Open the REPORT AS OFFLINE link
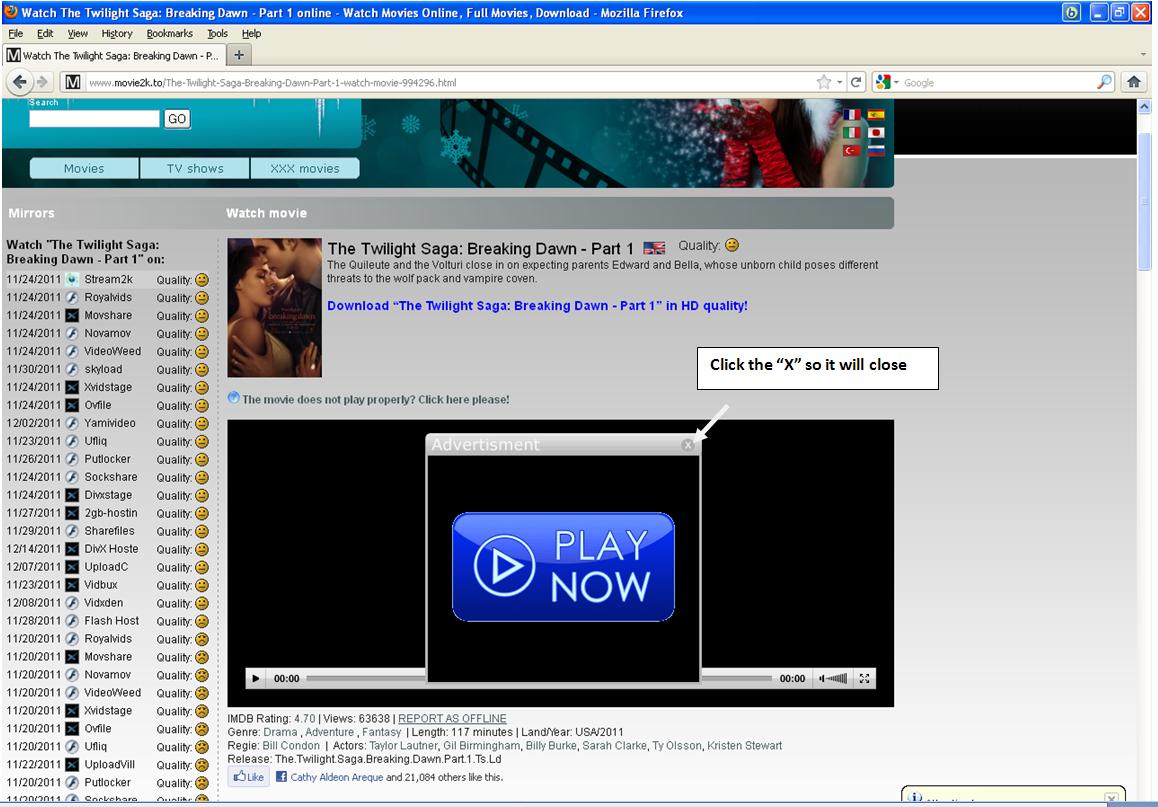Image resolution: width=1158 pixels, height=807 pixels. pyautogui.click(x=452, y=718)
